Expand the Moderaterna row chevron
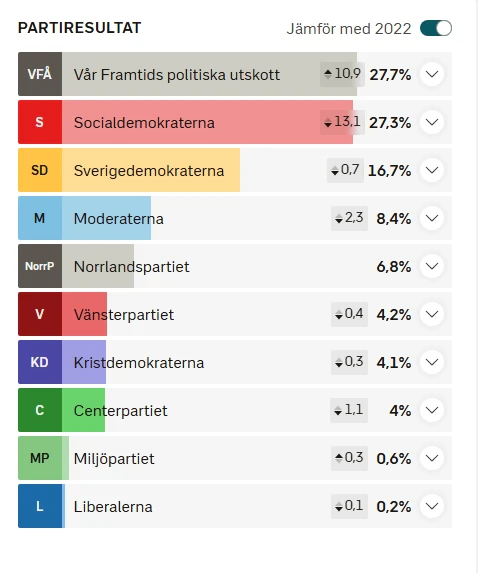This screenshot has width=478, height=573. coord(432,218)
